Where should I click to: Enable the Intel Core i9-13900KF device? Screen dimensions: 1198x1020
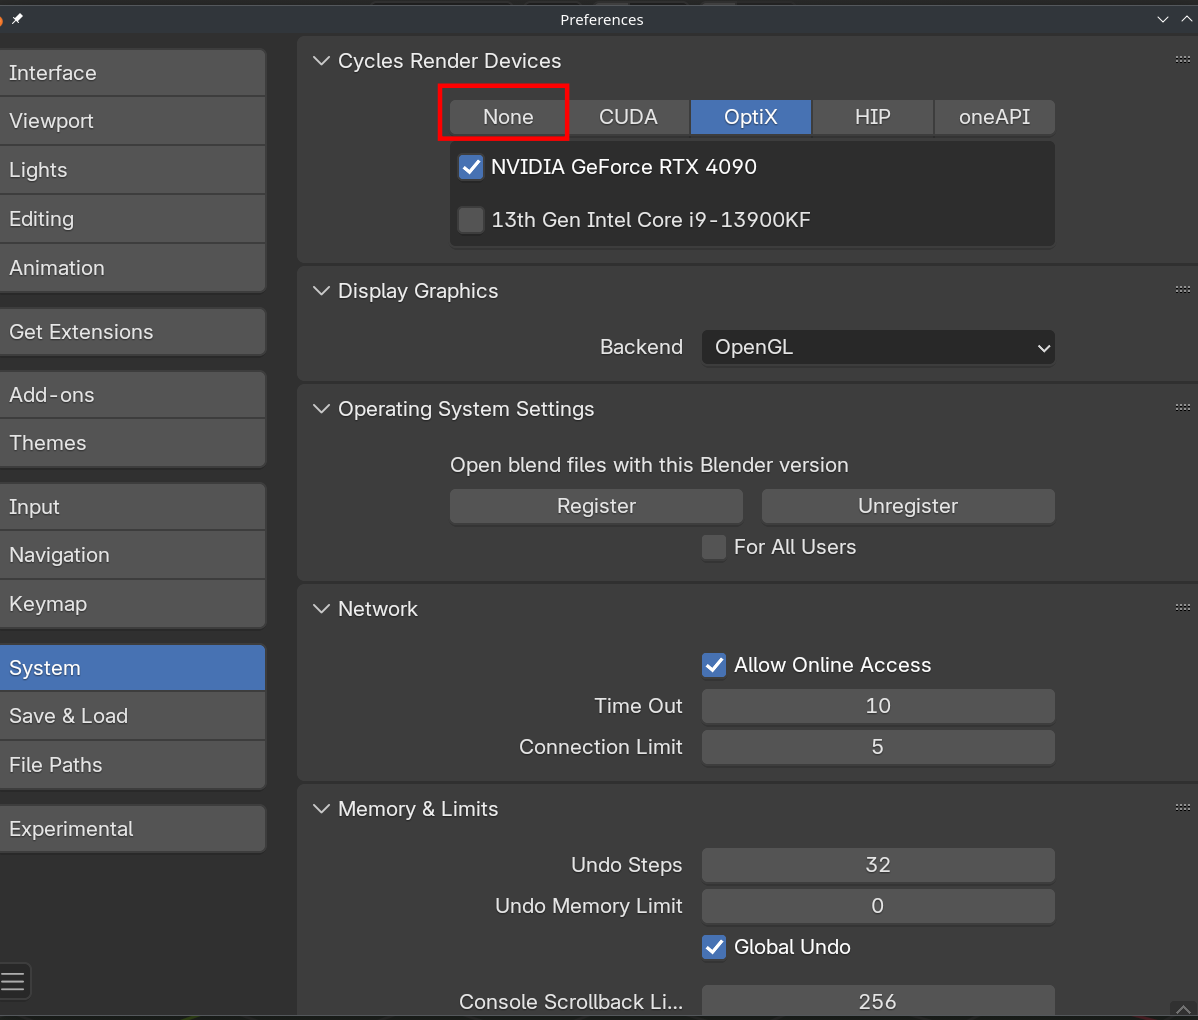click(471, 220)
